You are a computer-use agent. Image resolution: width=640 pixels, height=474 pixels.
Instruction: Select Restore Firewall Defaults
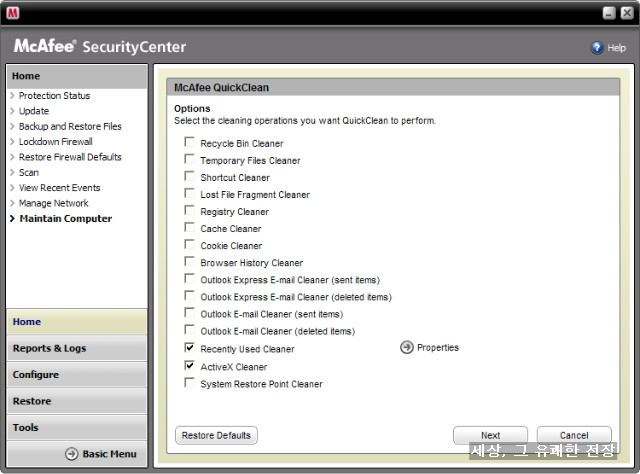tap(70, 157)
